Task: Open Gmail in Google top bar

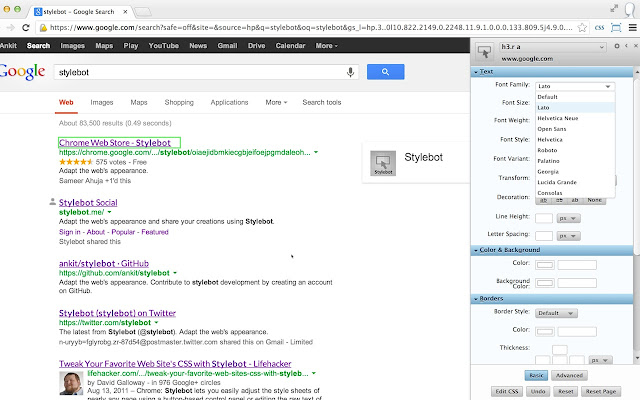Action: 227,46
